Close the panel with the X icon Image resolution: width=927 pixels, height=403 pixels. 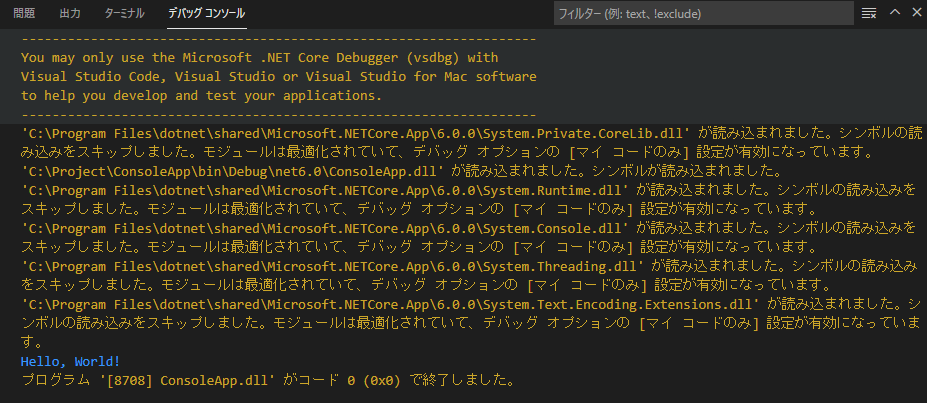click(x=916, y=12)
